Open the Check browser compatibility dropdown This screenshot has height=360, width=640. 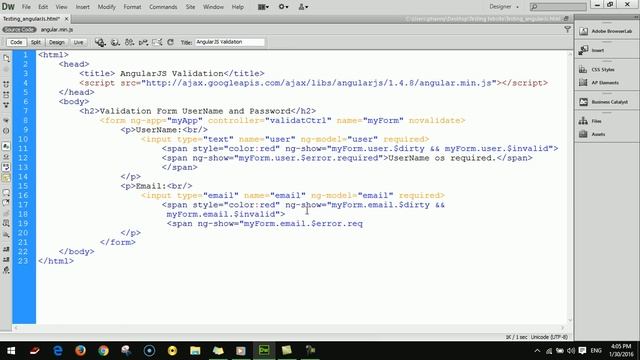pos(143,42)
